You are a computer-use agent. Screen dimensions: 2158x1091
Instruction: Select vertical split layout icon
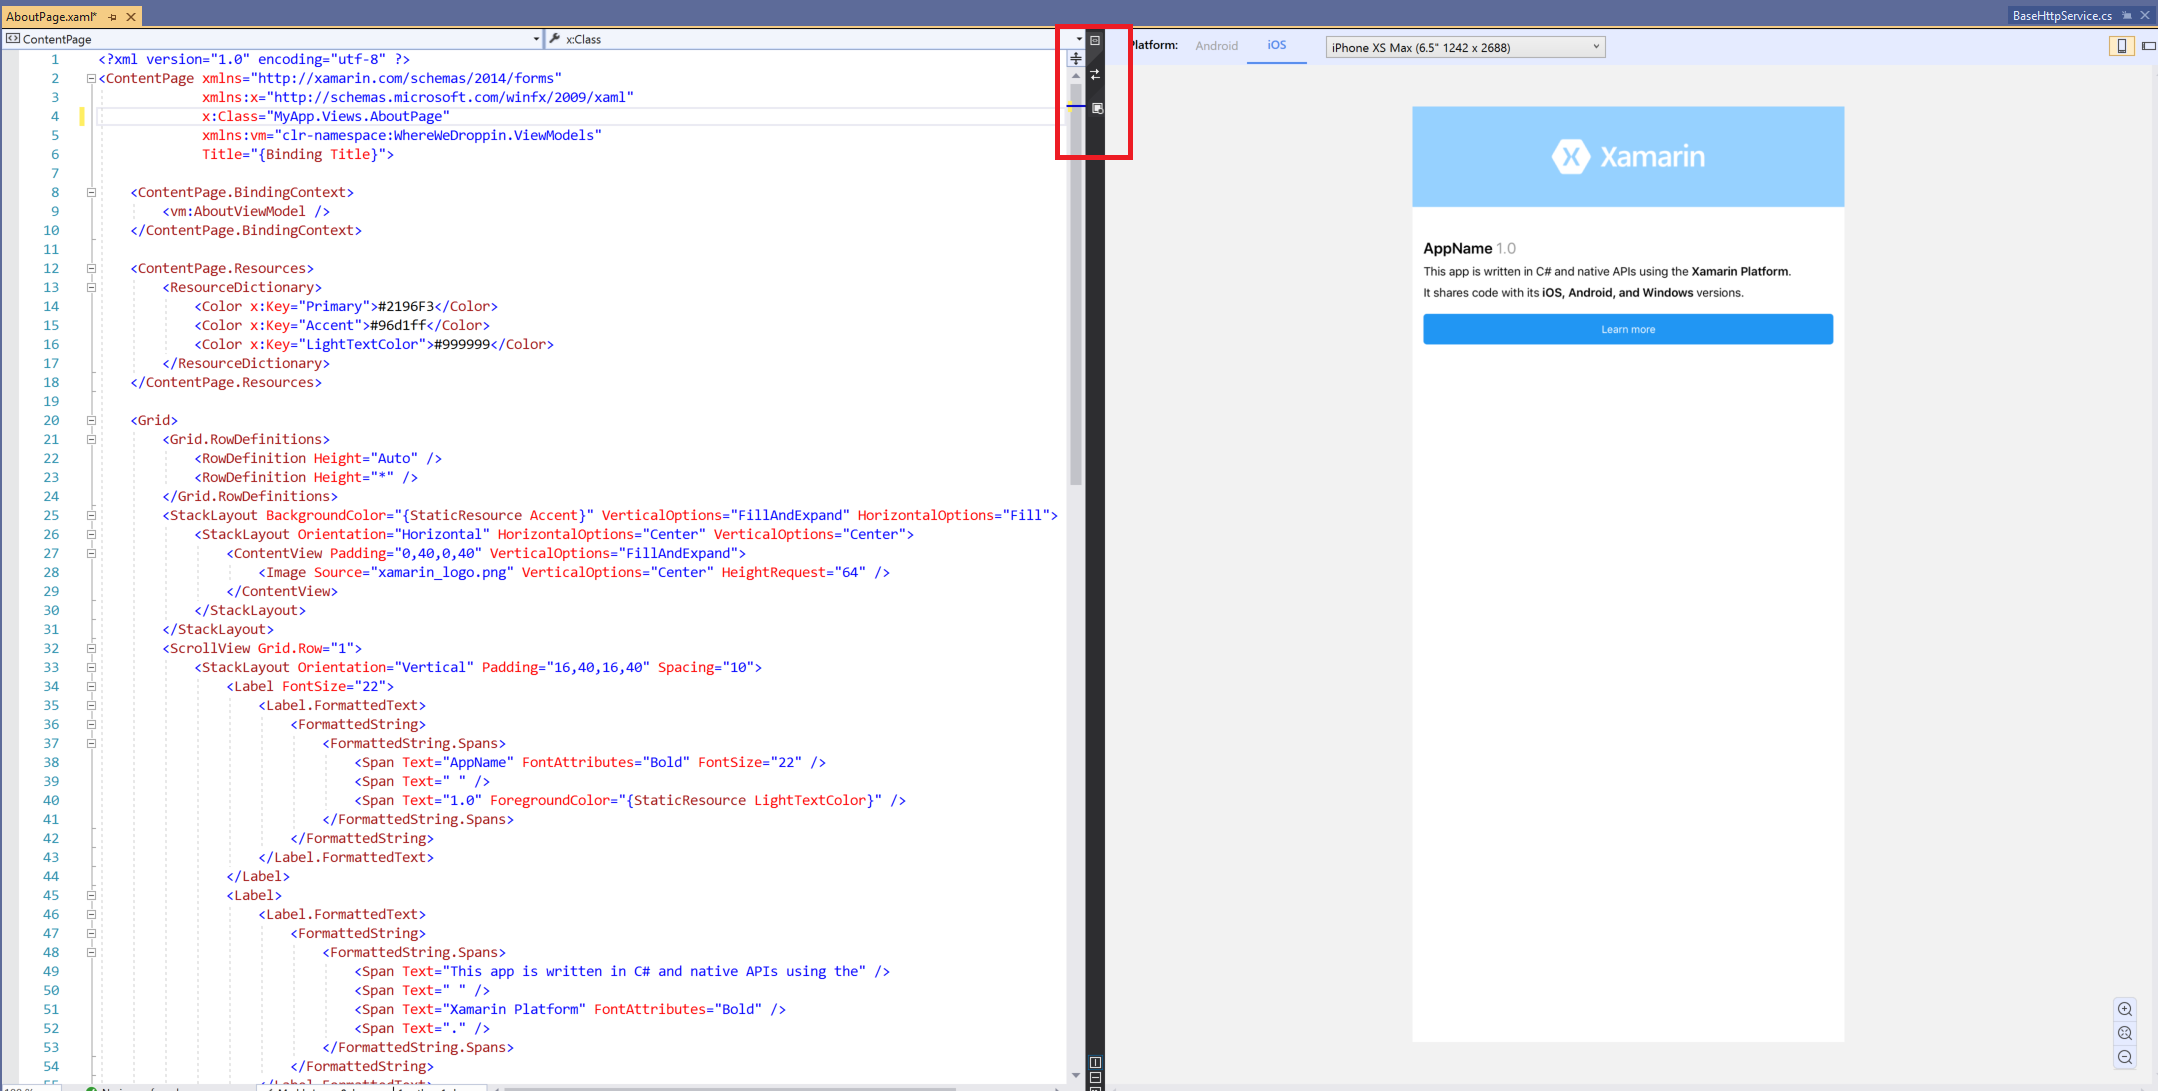[x=1095, y=1062]
